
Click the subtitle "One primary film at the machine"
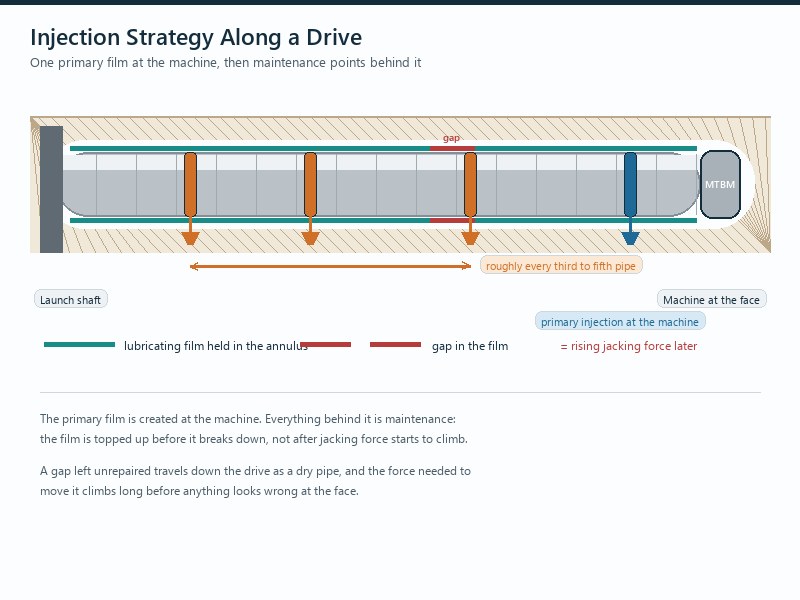pyautogui.click(x=226, y=62)
